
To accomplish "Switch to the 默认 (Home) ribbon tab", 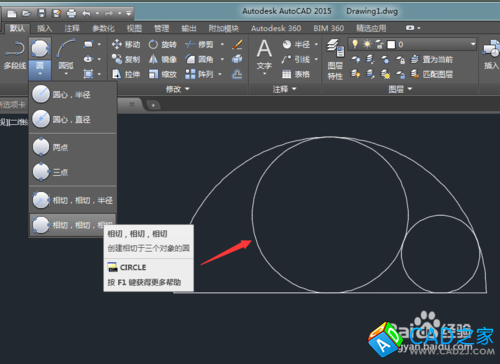I will click(x=17, y=28).
